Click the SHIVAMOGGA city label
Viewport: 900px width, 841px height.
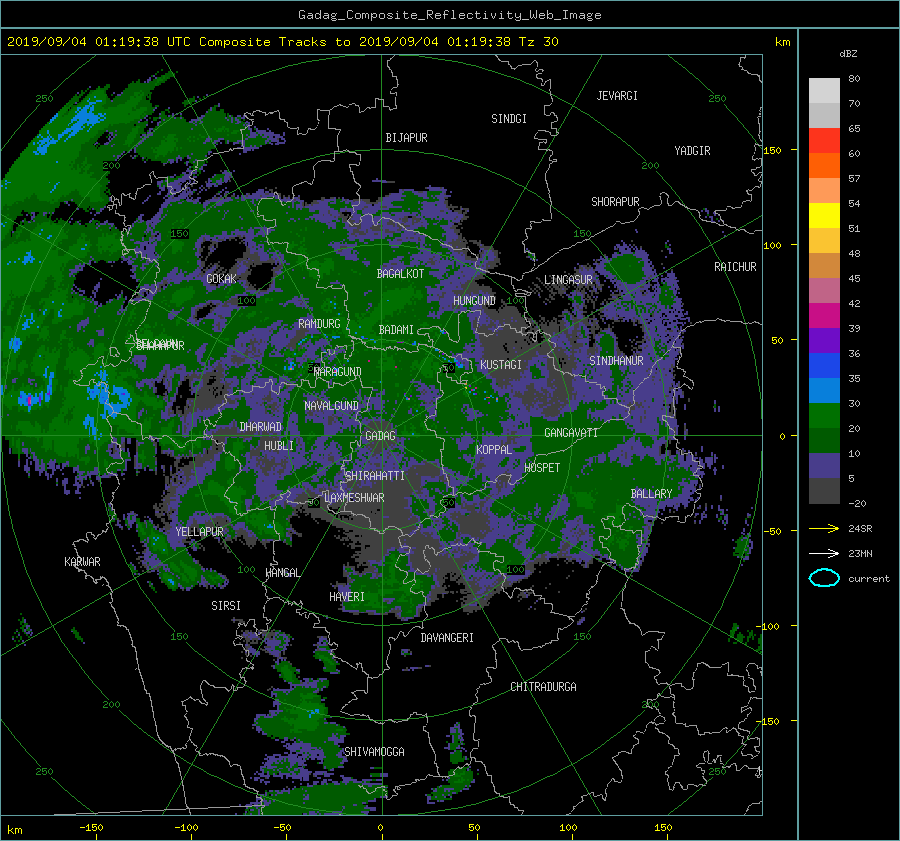374,752
